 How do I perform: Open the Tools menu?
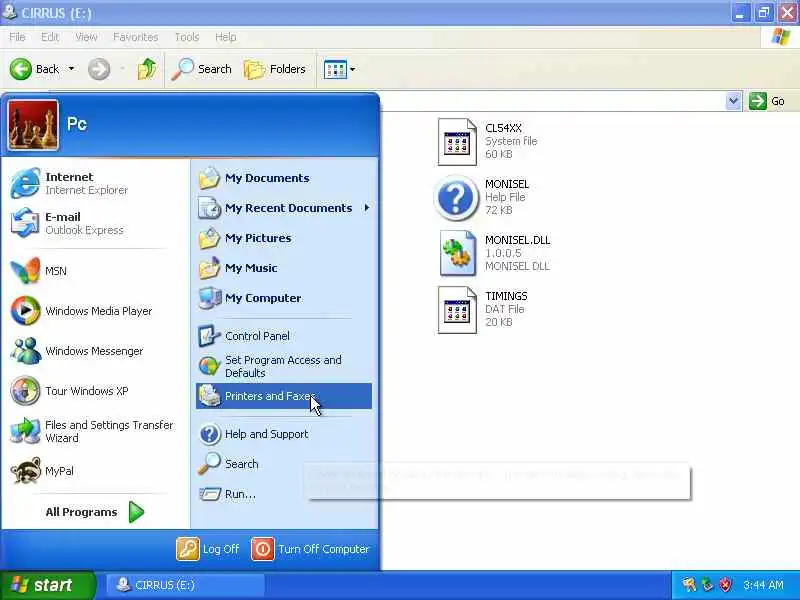pyautogui.click(x=187, y=37)
